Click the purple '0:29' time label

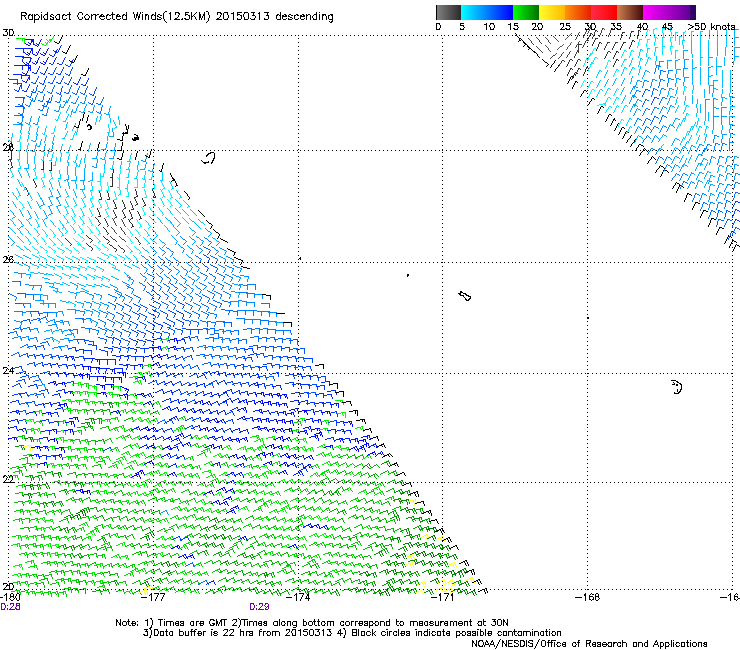pyautogui.click(x=259, y=607)
